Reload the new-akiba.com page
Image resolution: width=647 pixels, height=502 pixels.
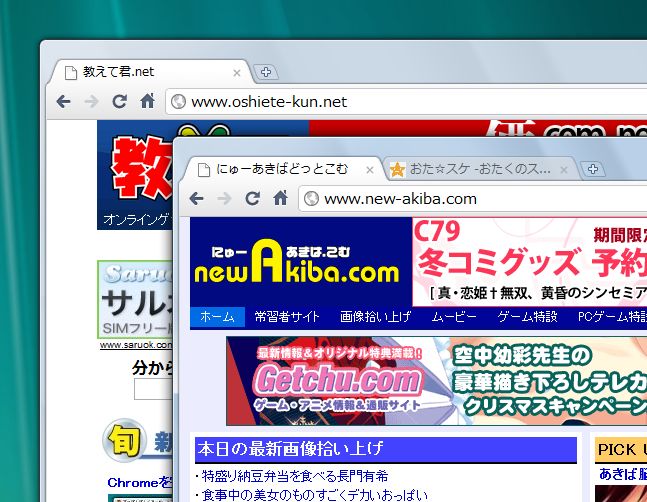252,198
